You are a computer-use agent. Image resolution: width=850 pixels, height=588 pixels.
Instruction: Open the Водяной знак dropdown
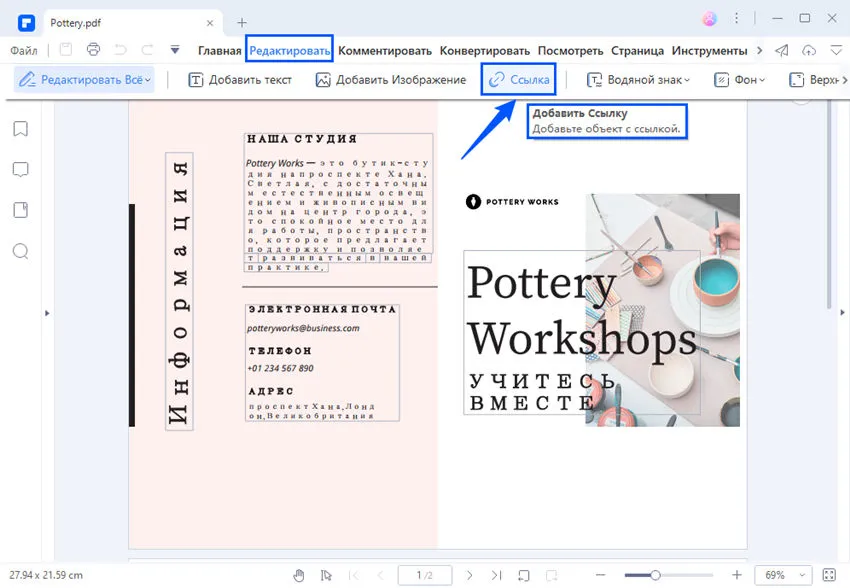pos(639,80)
